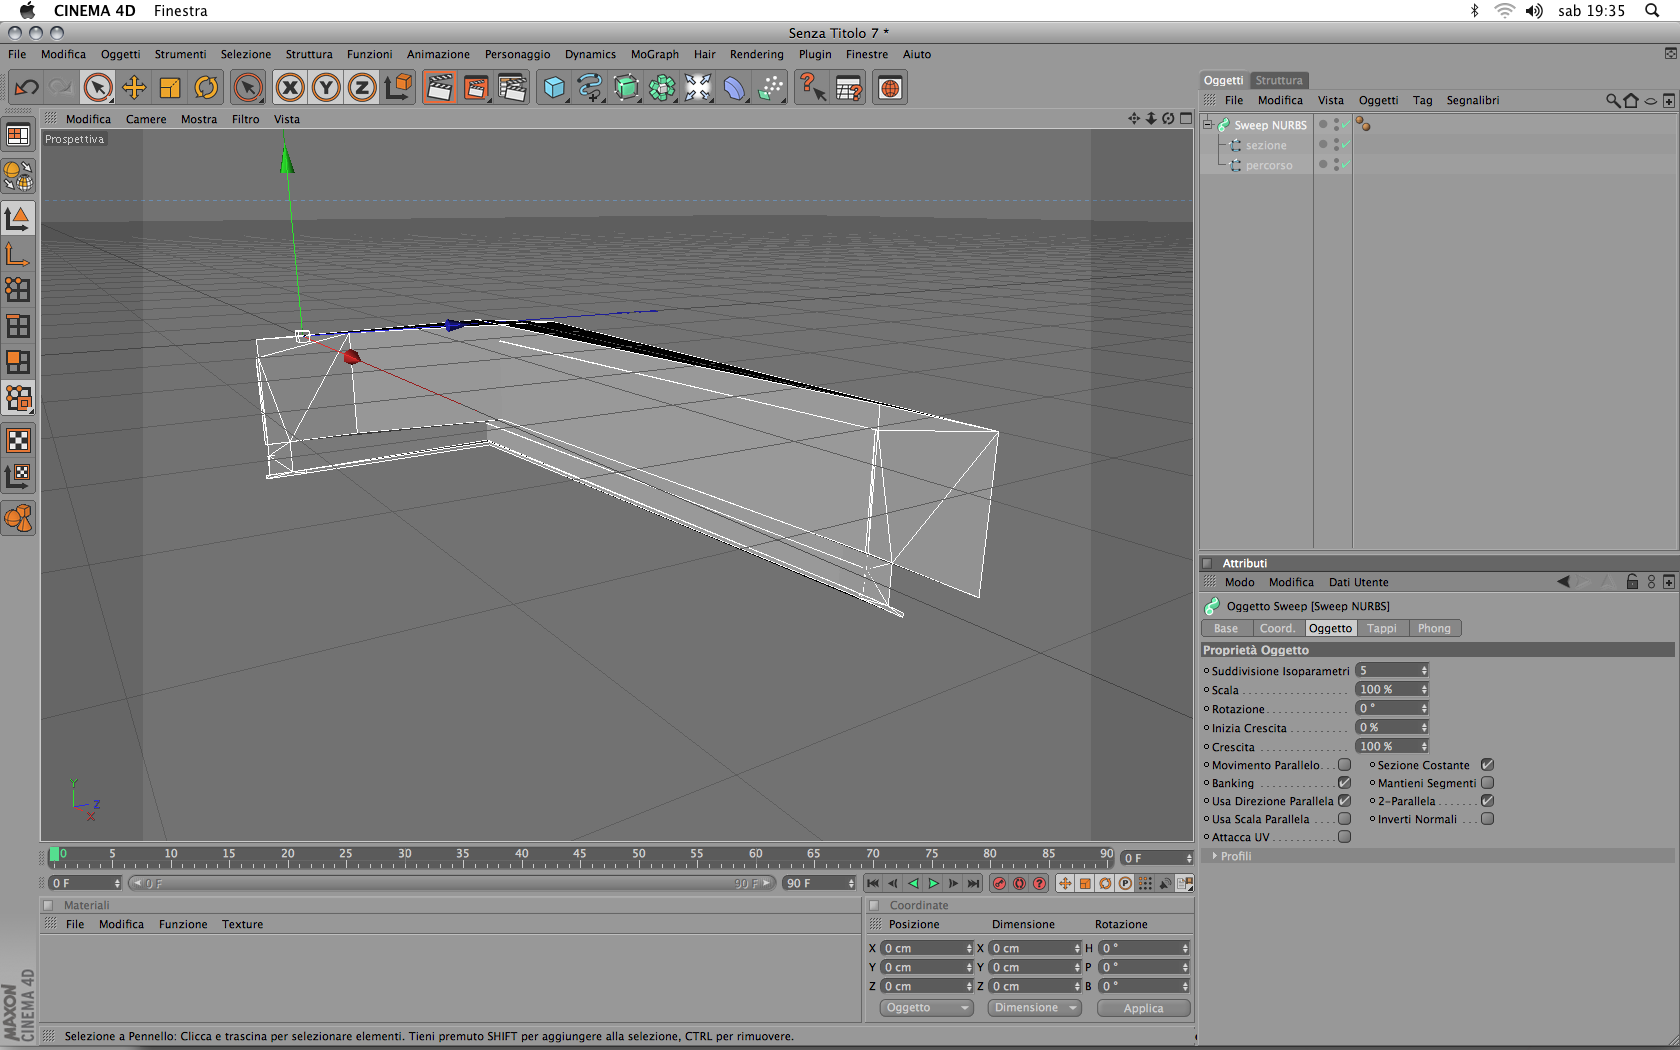
Task: Add a Cube primitive object
Action: coord(554,88)
